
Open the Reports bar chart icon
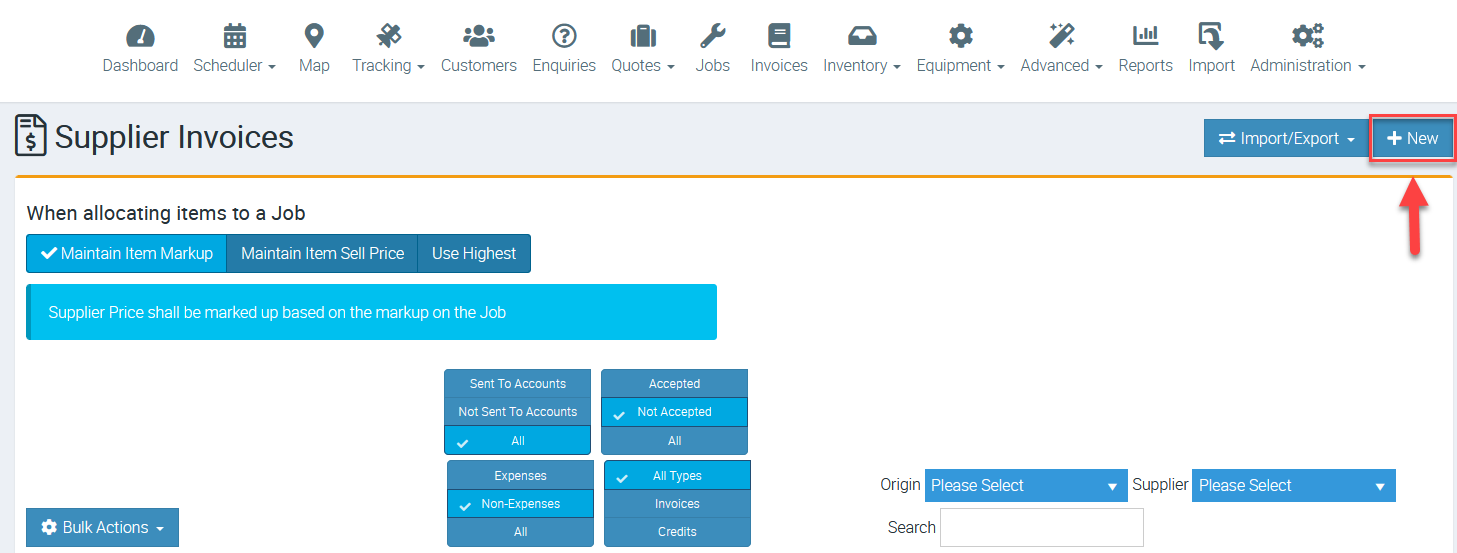point(1145,36)
